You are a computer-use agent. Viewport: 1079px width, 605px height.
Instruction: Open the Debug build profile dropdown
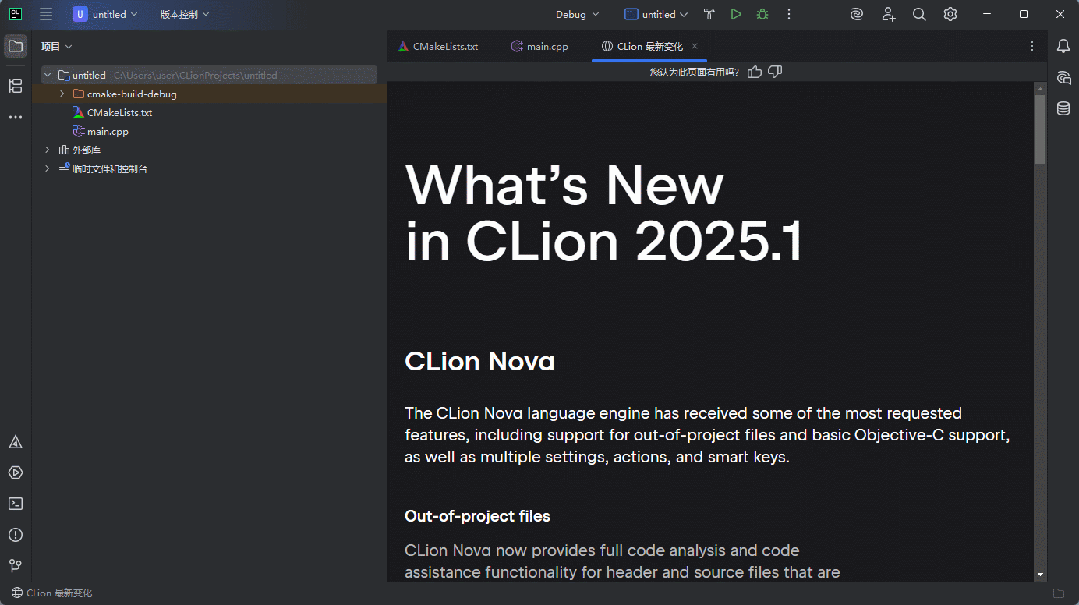pos(577,14)
